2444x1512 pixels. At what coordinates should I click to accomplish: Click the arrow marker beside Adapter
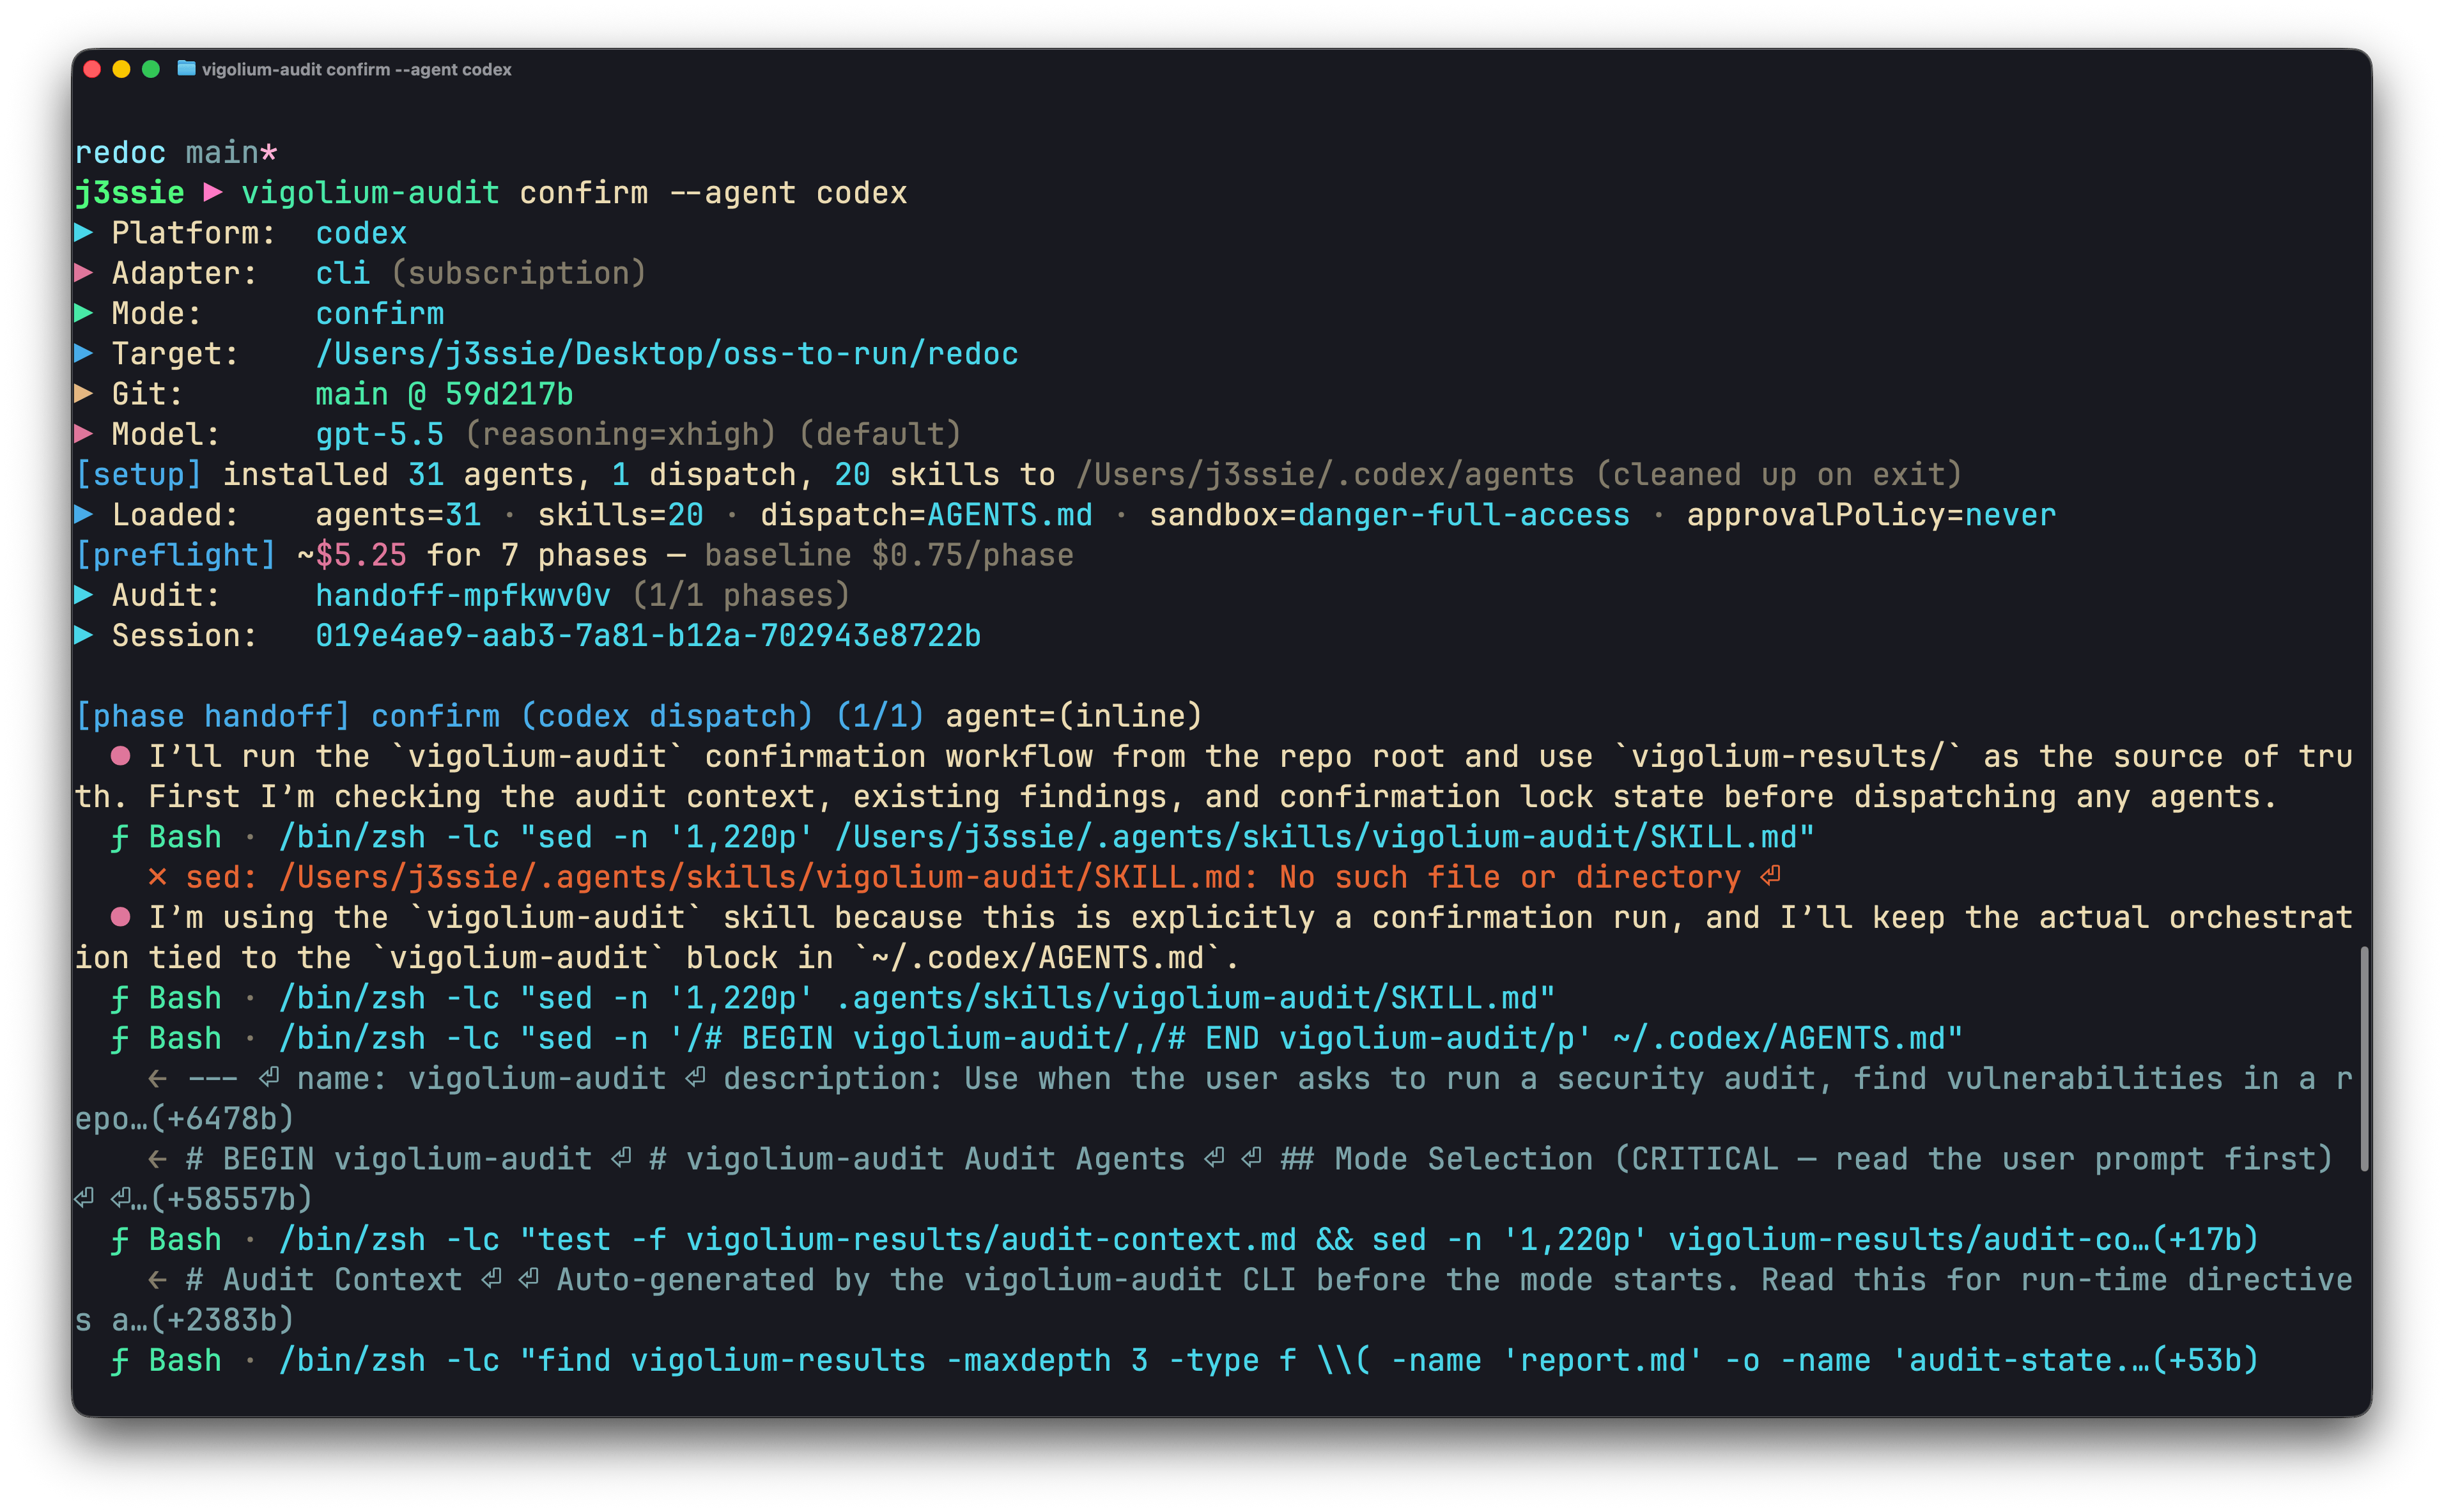[84, 272]
